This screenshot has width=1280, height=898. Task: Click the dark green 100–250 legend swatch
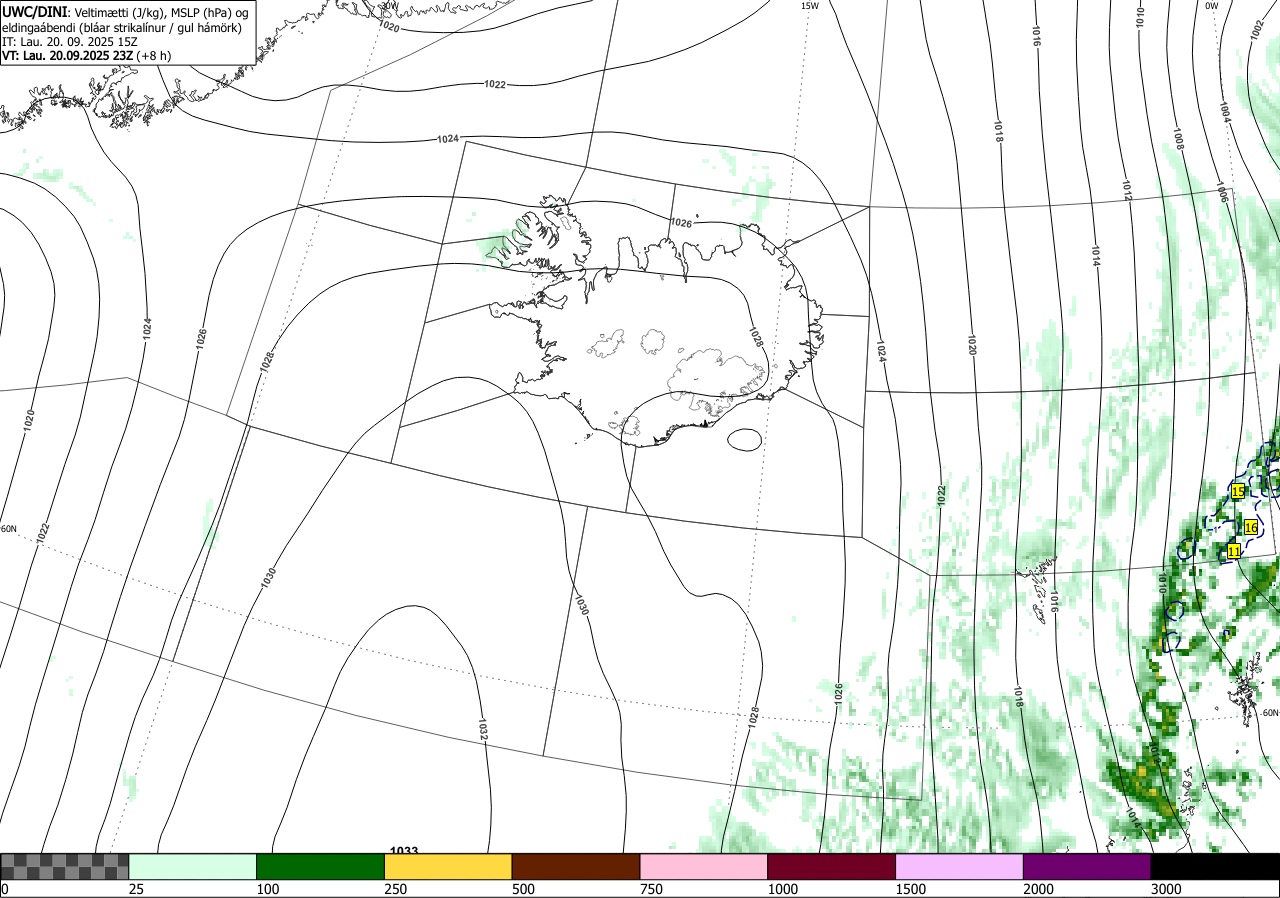pos(321,866)
